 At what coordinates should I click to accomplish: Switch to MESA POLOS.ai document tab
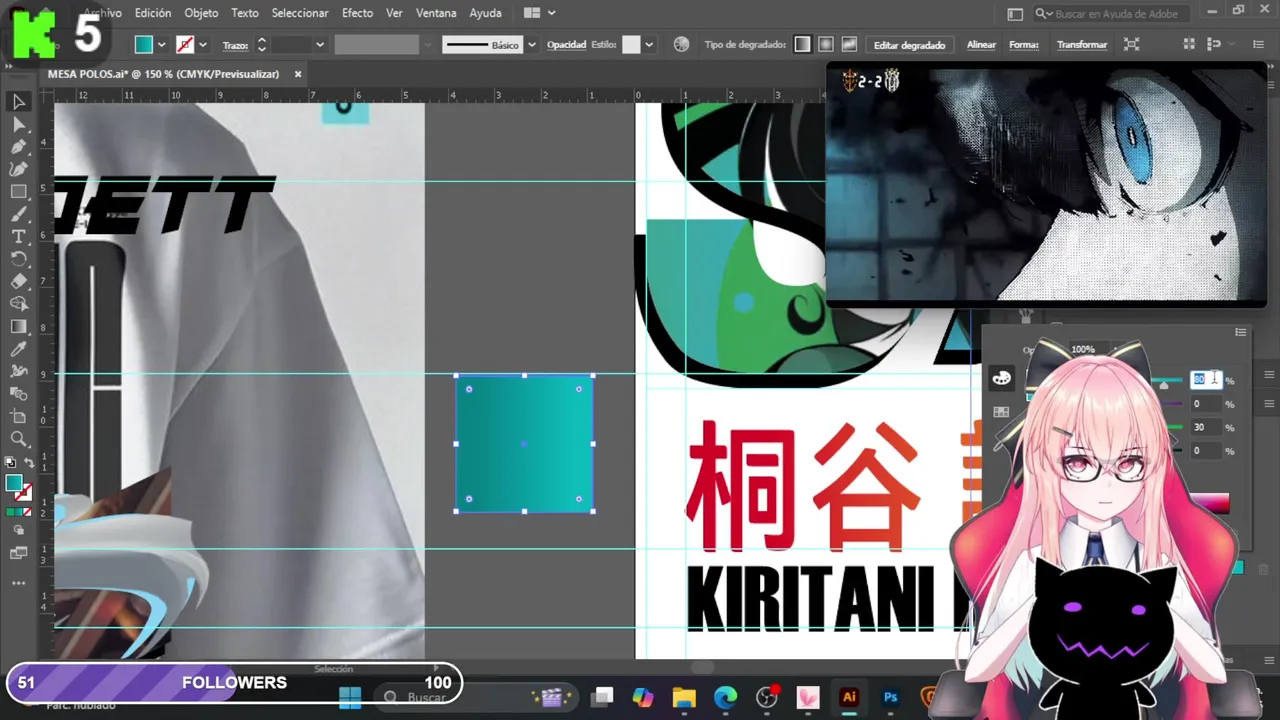click(x=163, y=74)
